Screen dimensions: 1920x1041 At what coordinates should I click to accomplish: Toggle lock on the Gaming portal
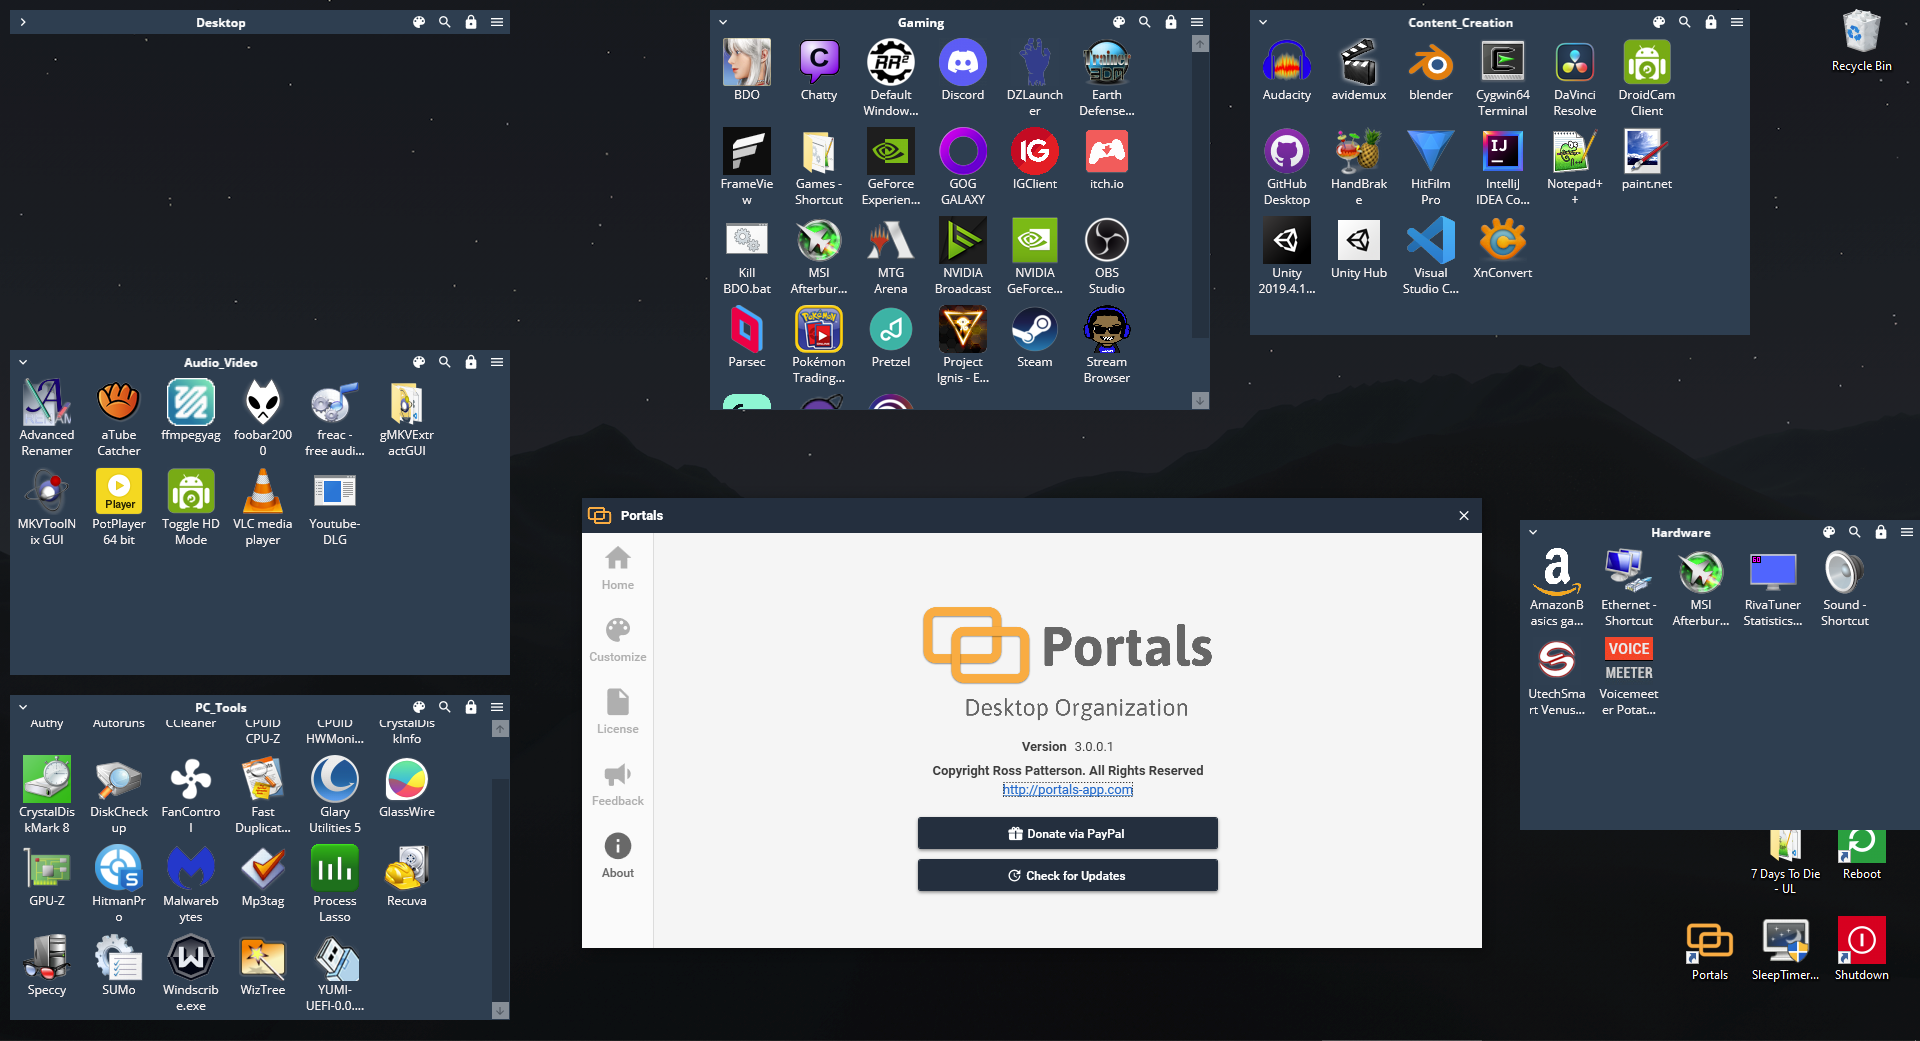[1171, 22]
